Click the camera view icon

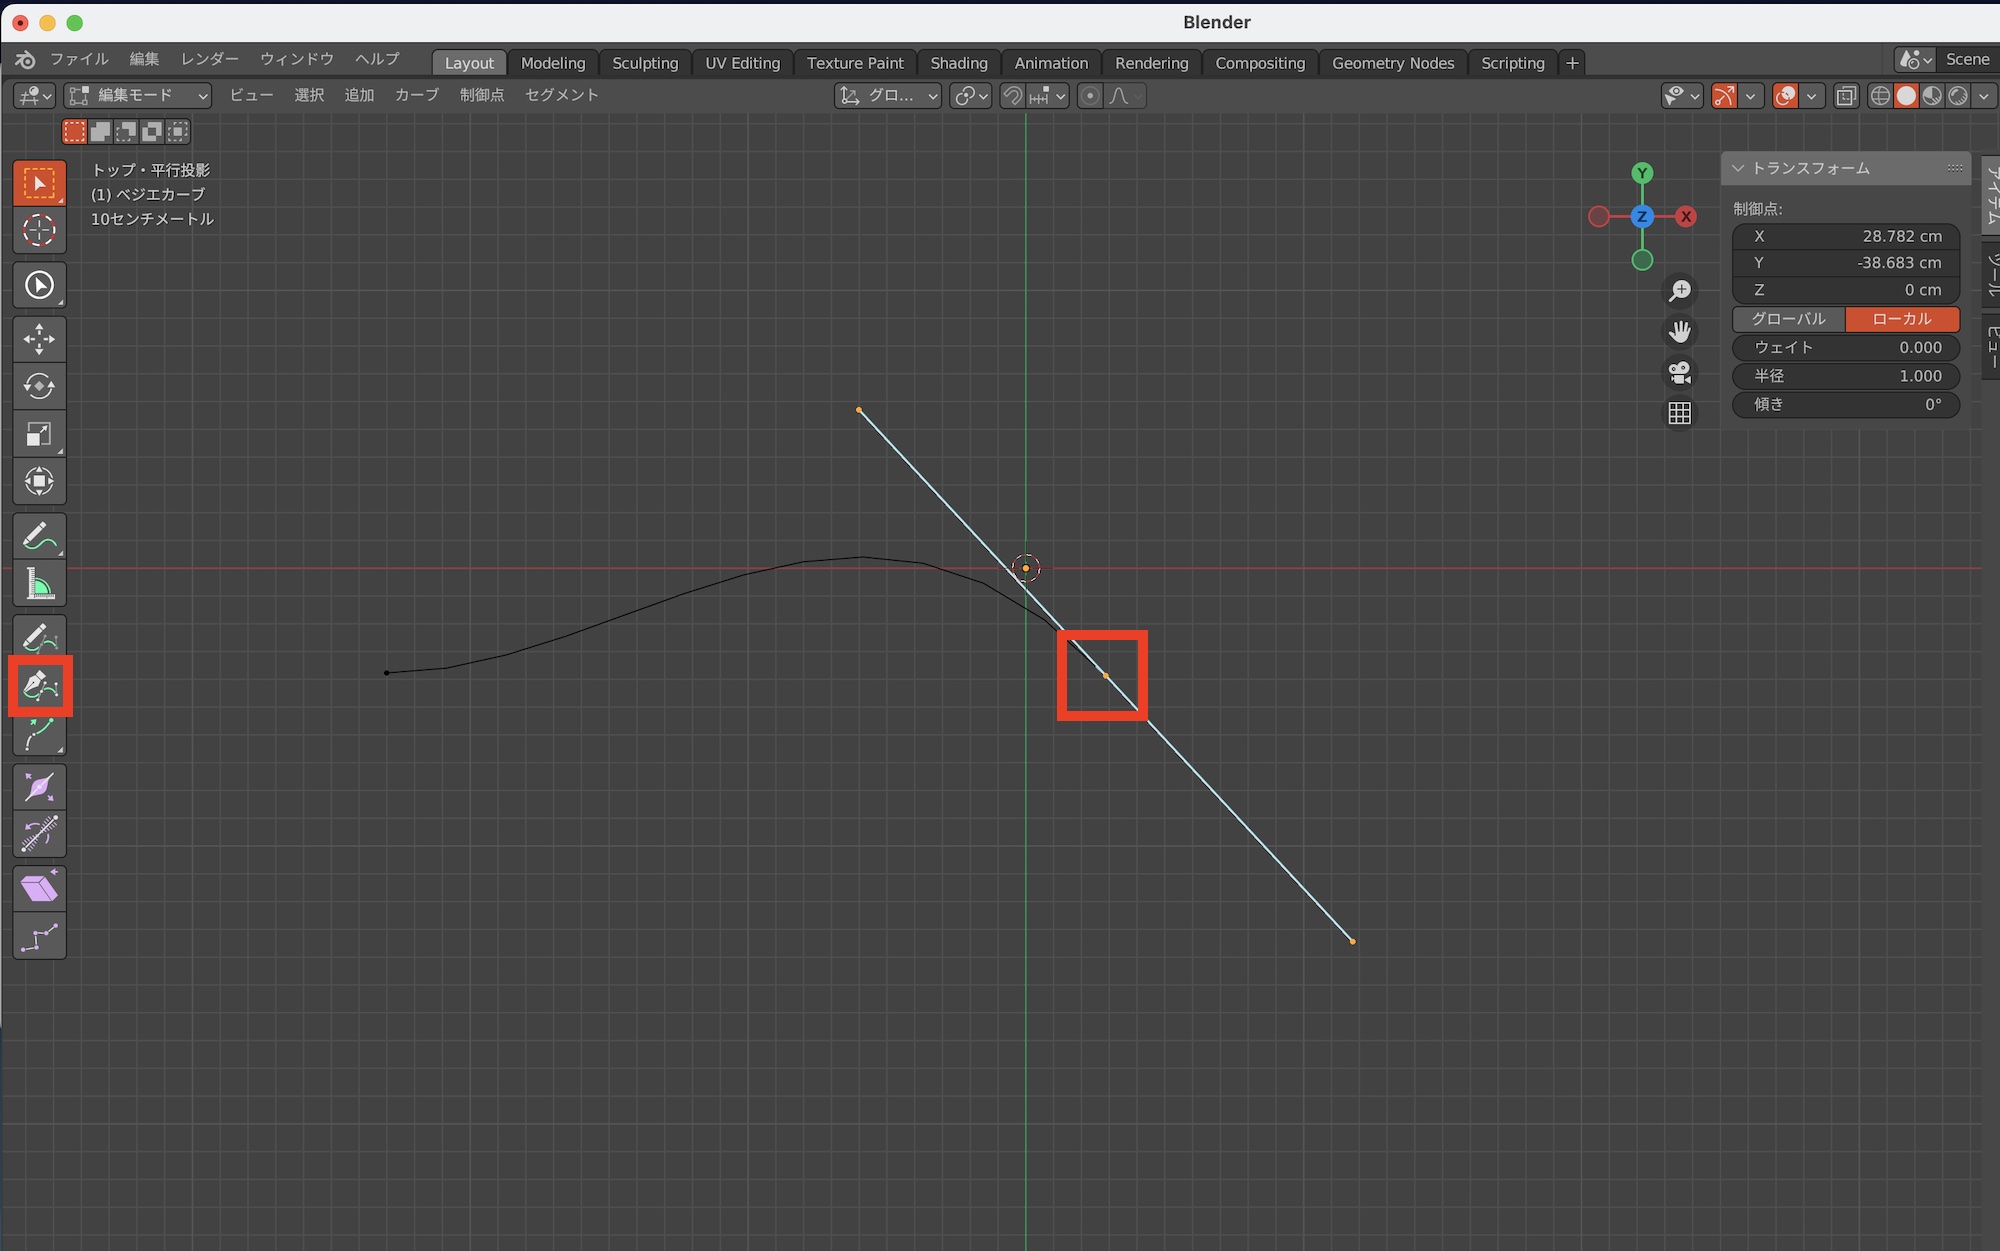[1680, 372]
